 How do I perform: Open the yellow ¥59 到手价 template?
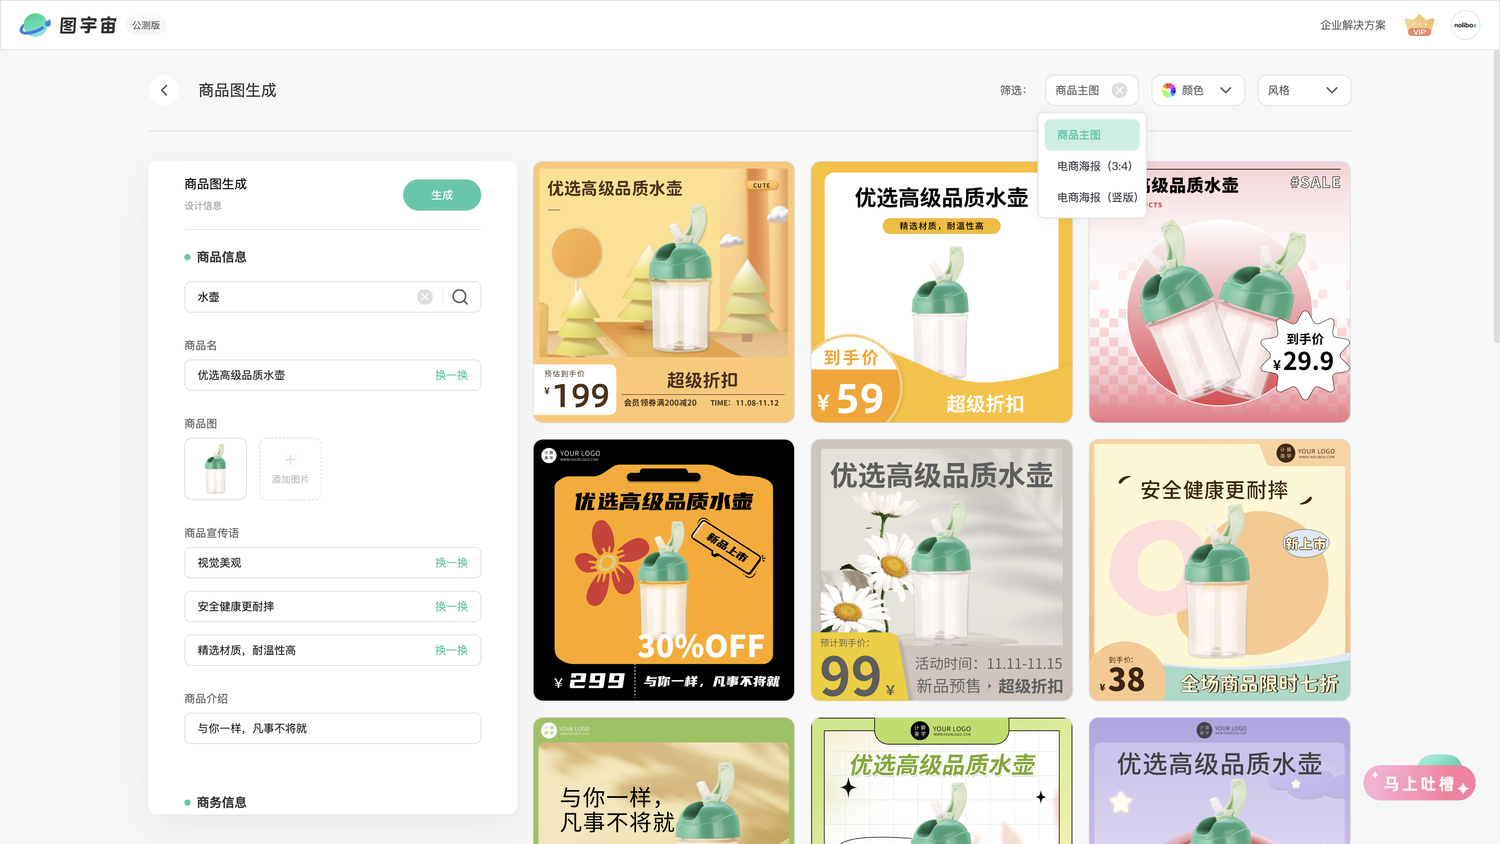point(941,292)
